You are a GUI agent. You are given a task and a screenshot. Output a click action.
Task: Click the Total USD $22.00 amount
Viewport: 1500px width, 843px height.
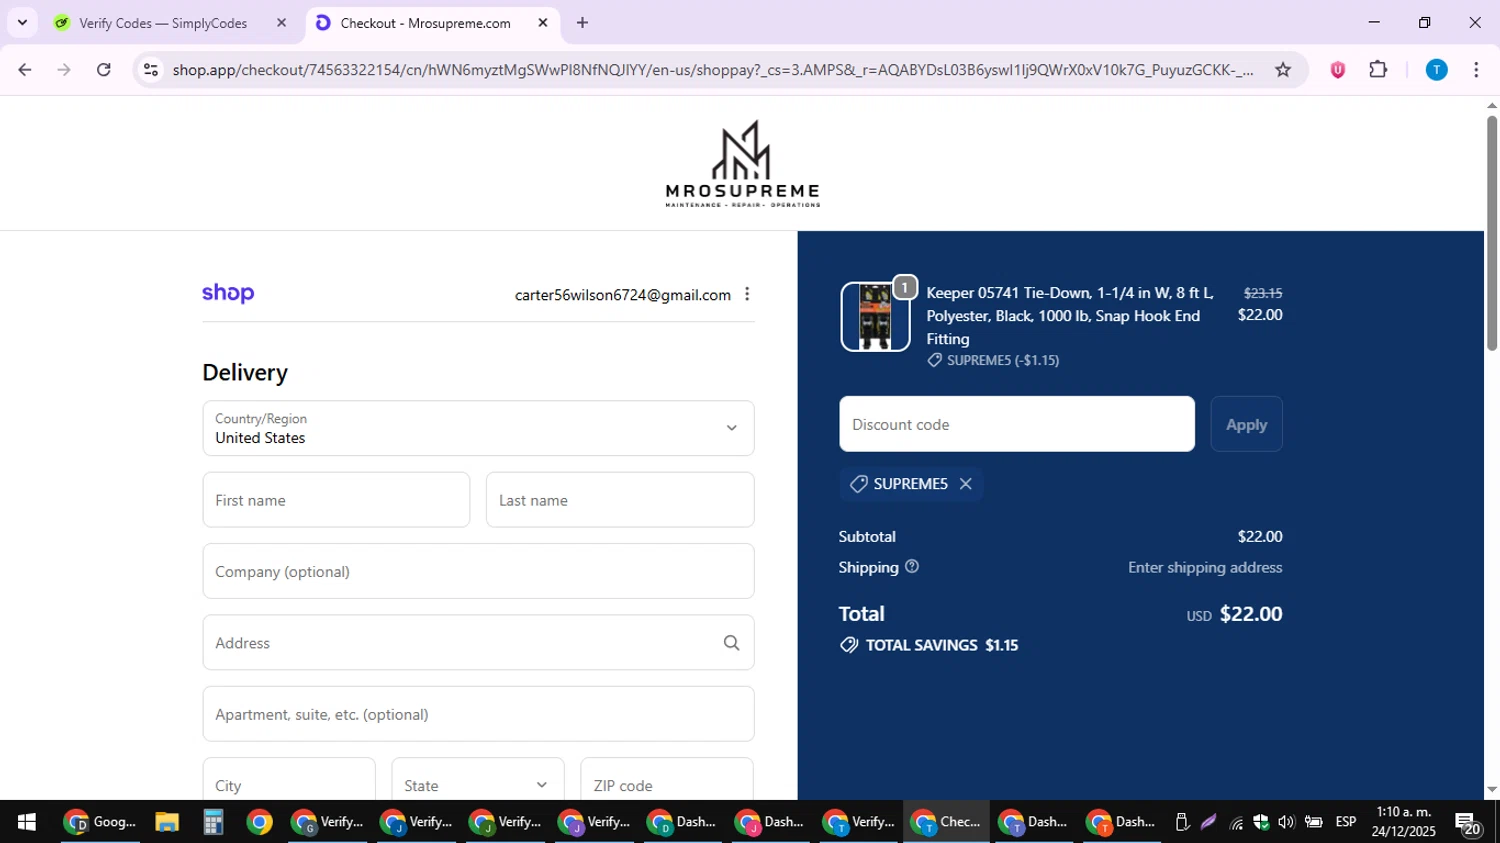1234,614
